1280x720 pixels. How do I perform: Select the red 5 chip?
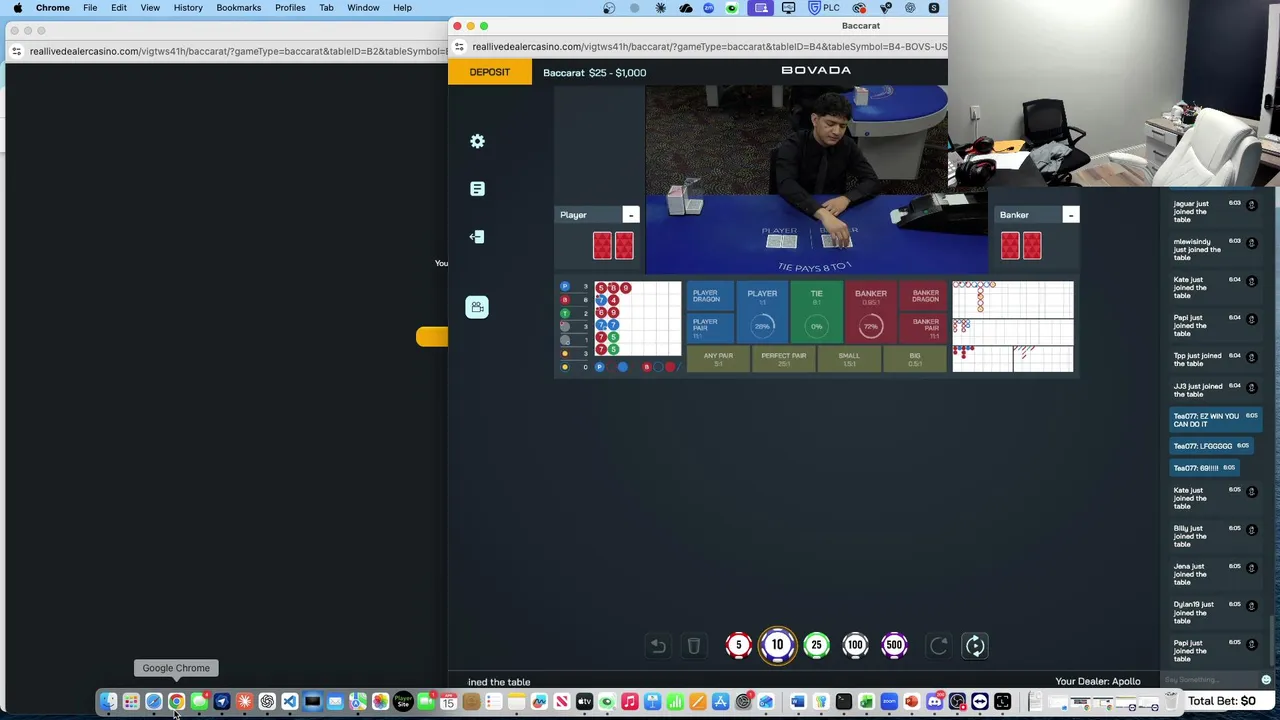pos(738,646)
